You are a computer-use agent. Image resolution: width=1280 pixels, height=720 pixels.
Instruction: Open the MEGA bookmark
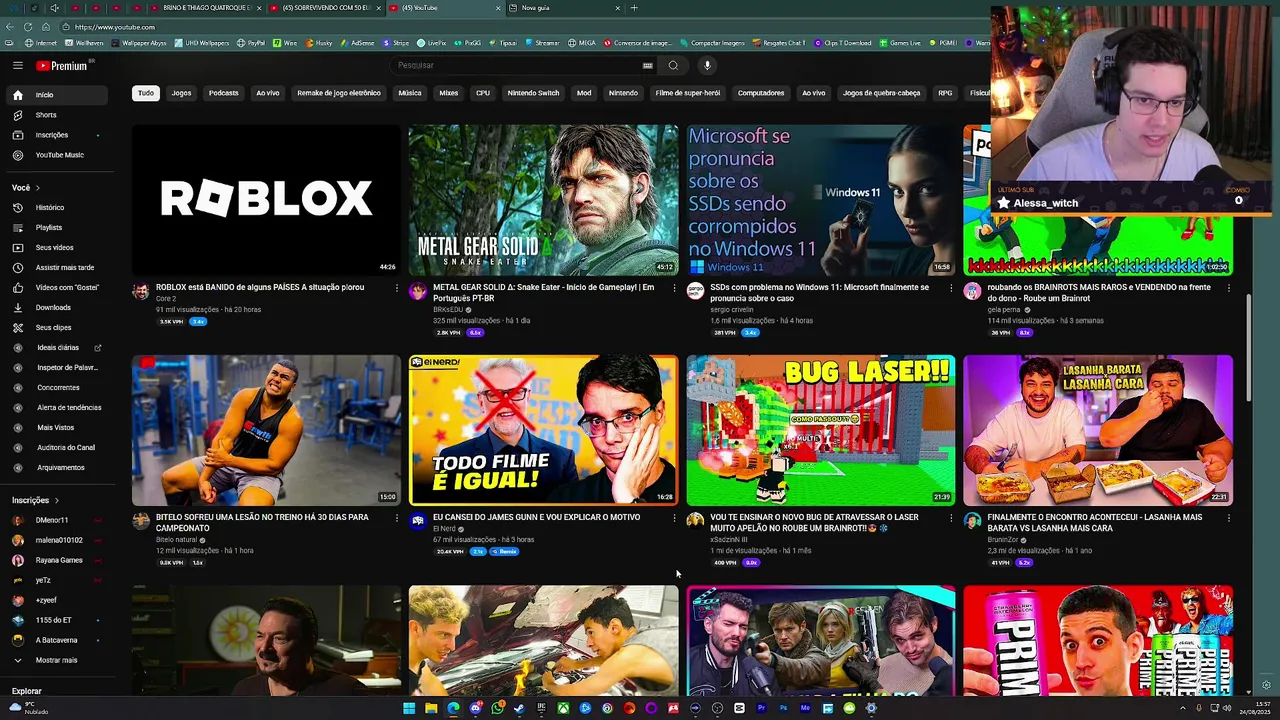[581, 43]
